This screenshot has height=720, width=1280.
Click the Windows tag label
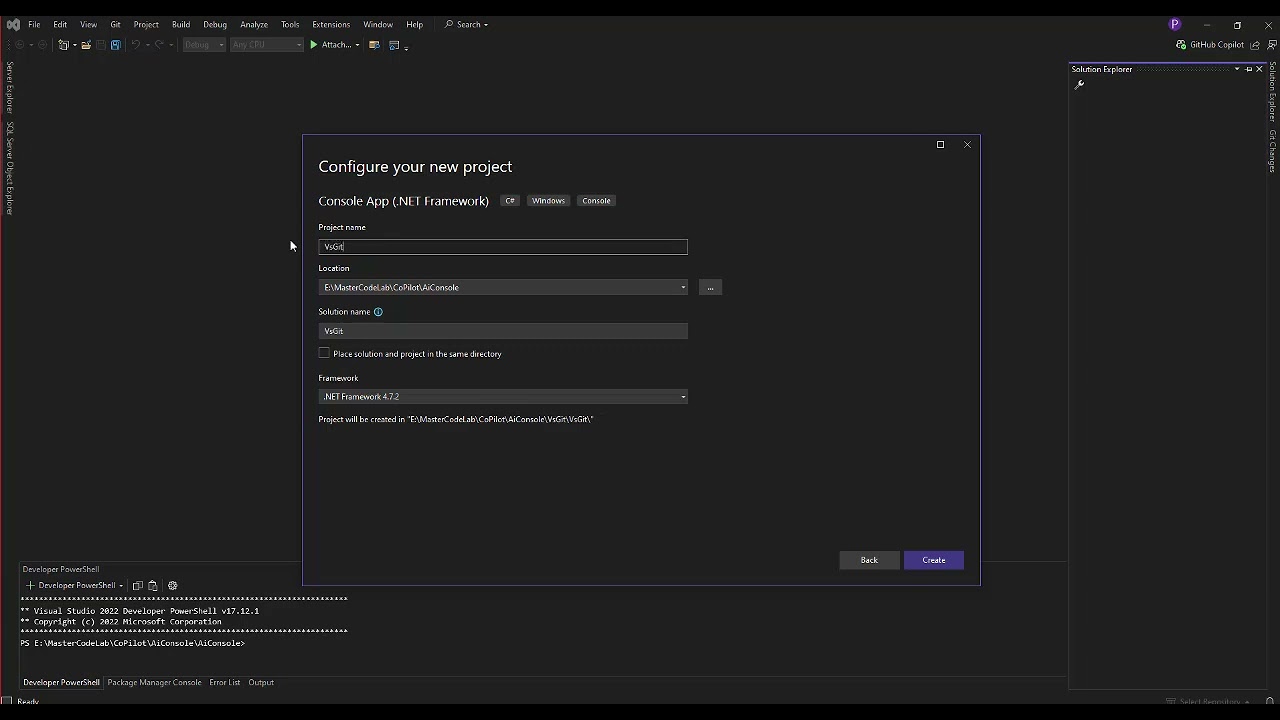(548, 201)
